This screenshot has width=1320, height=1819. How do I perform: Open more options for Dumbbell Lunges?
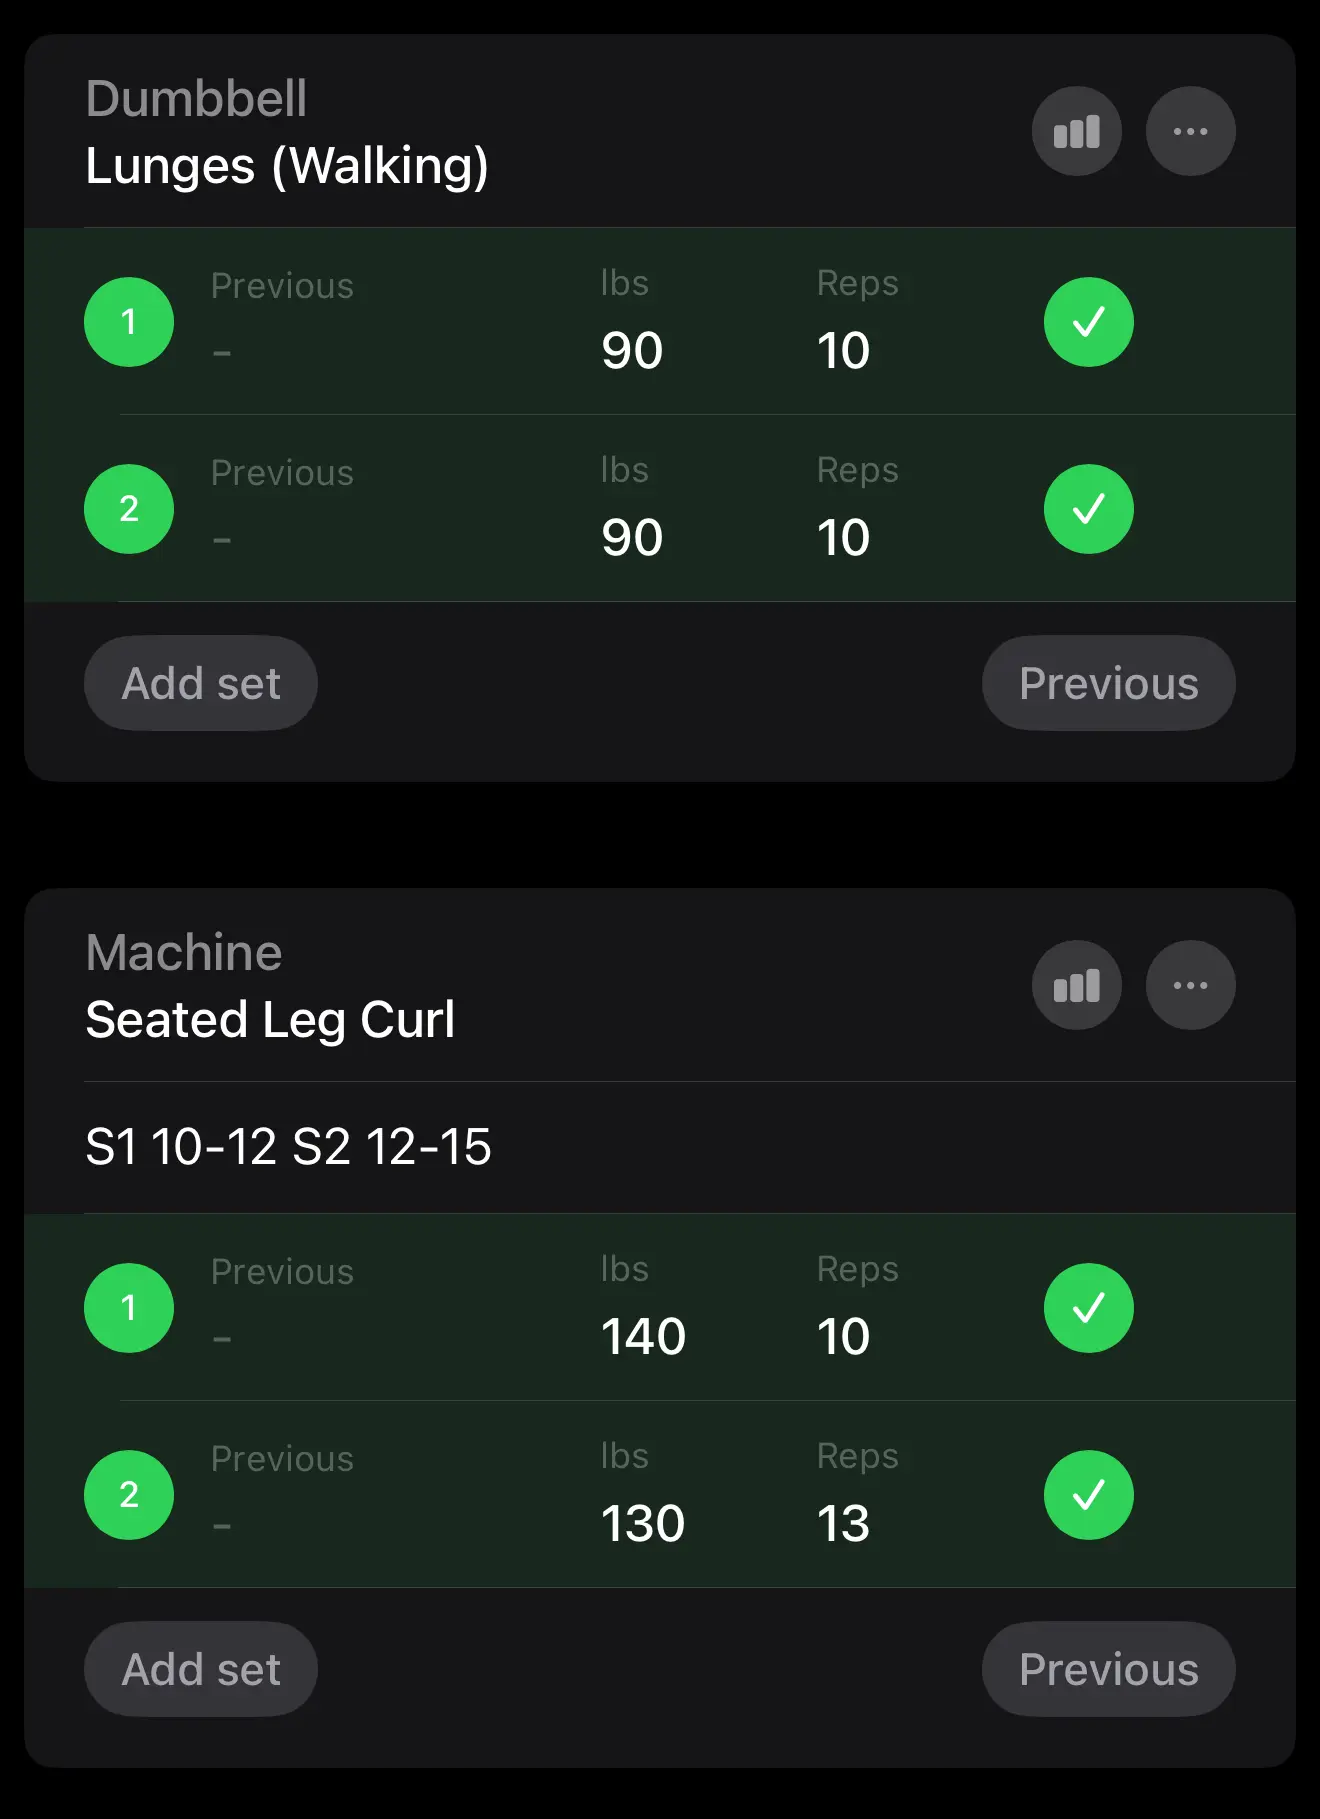click(x=1190, y=131)
